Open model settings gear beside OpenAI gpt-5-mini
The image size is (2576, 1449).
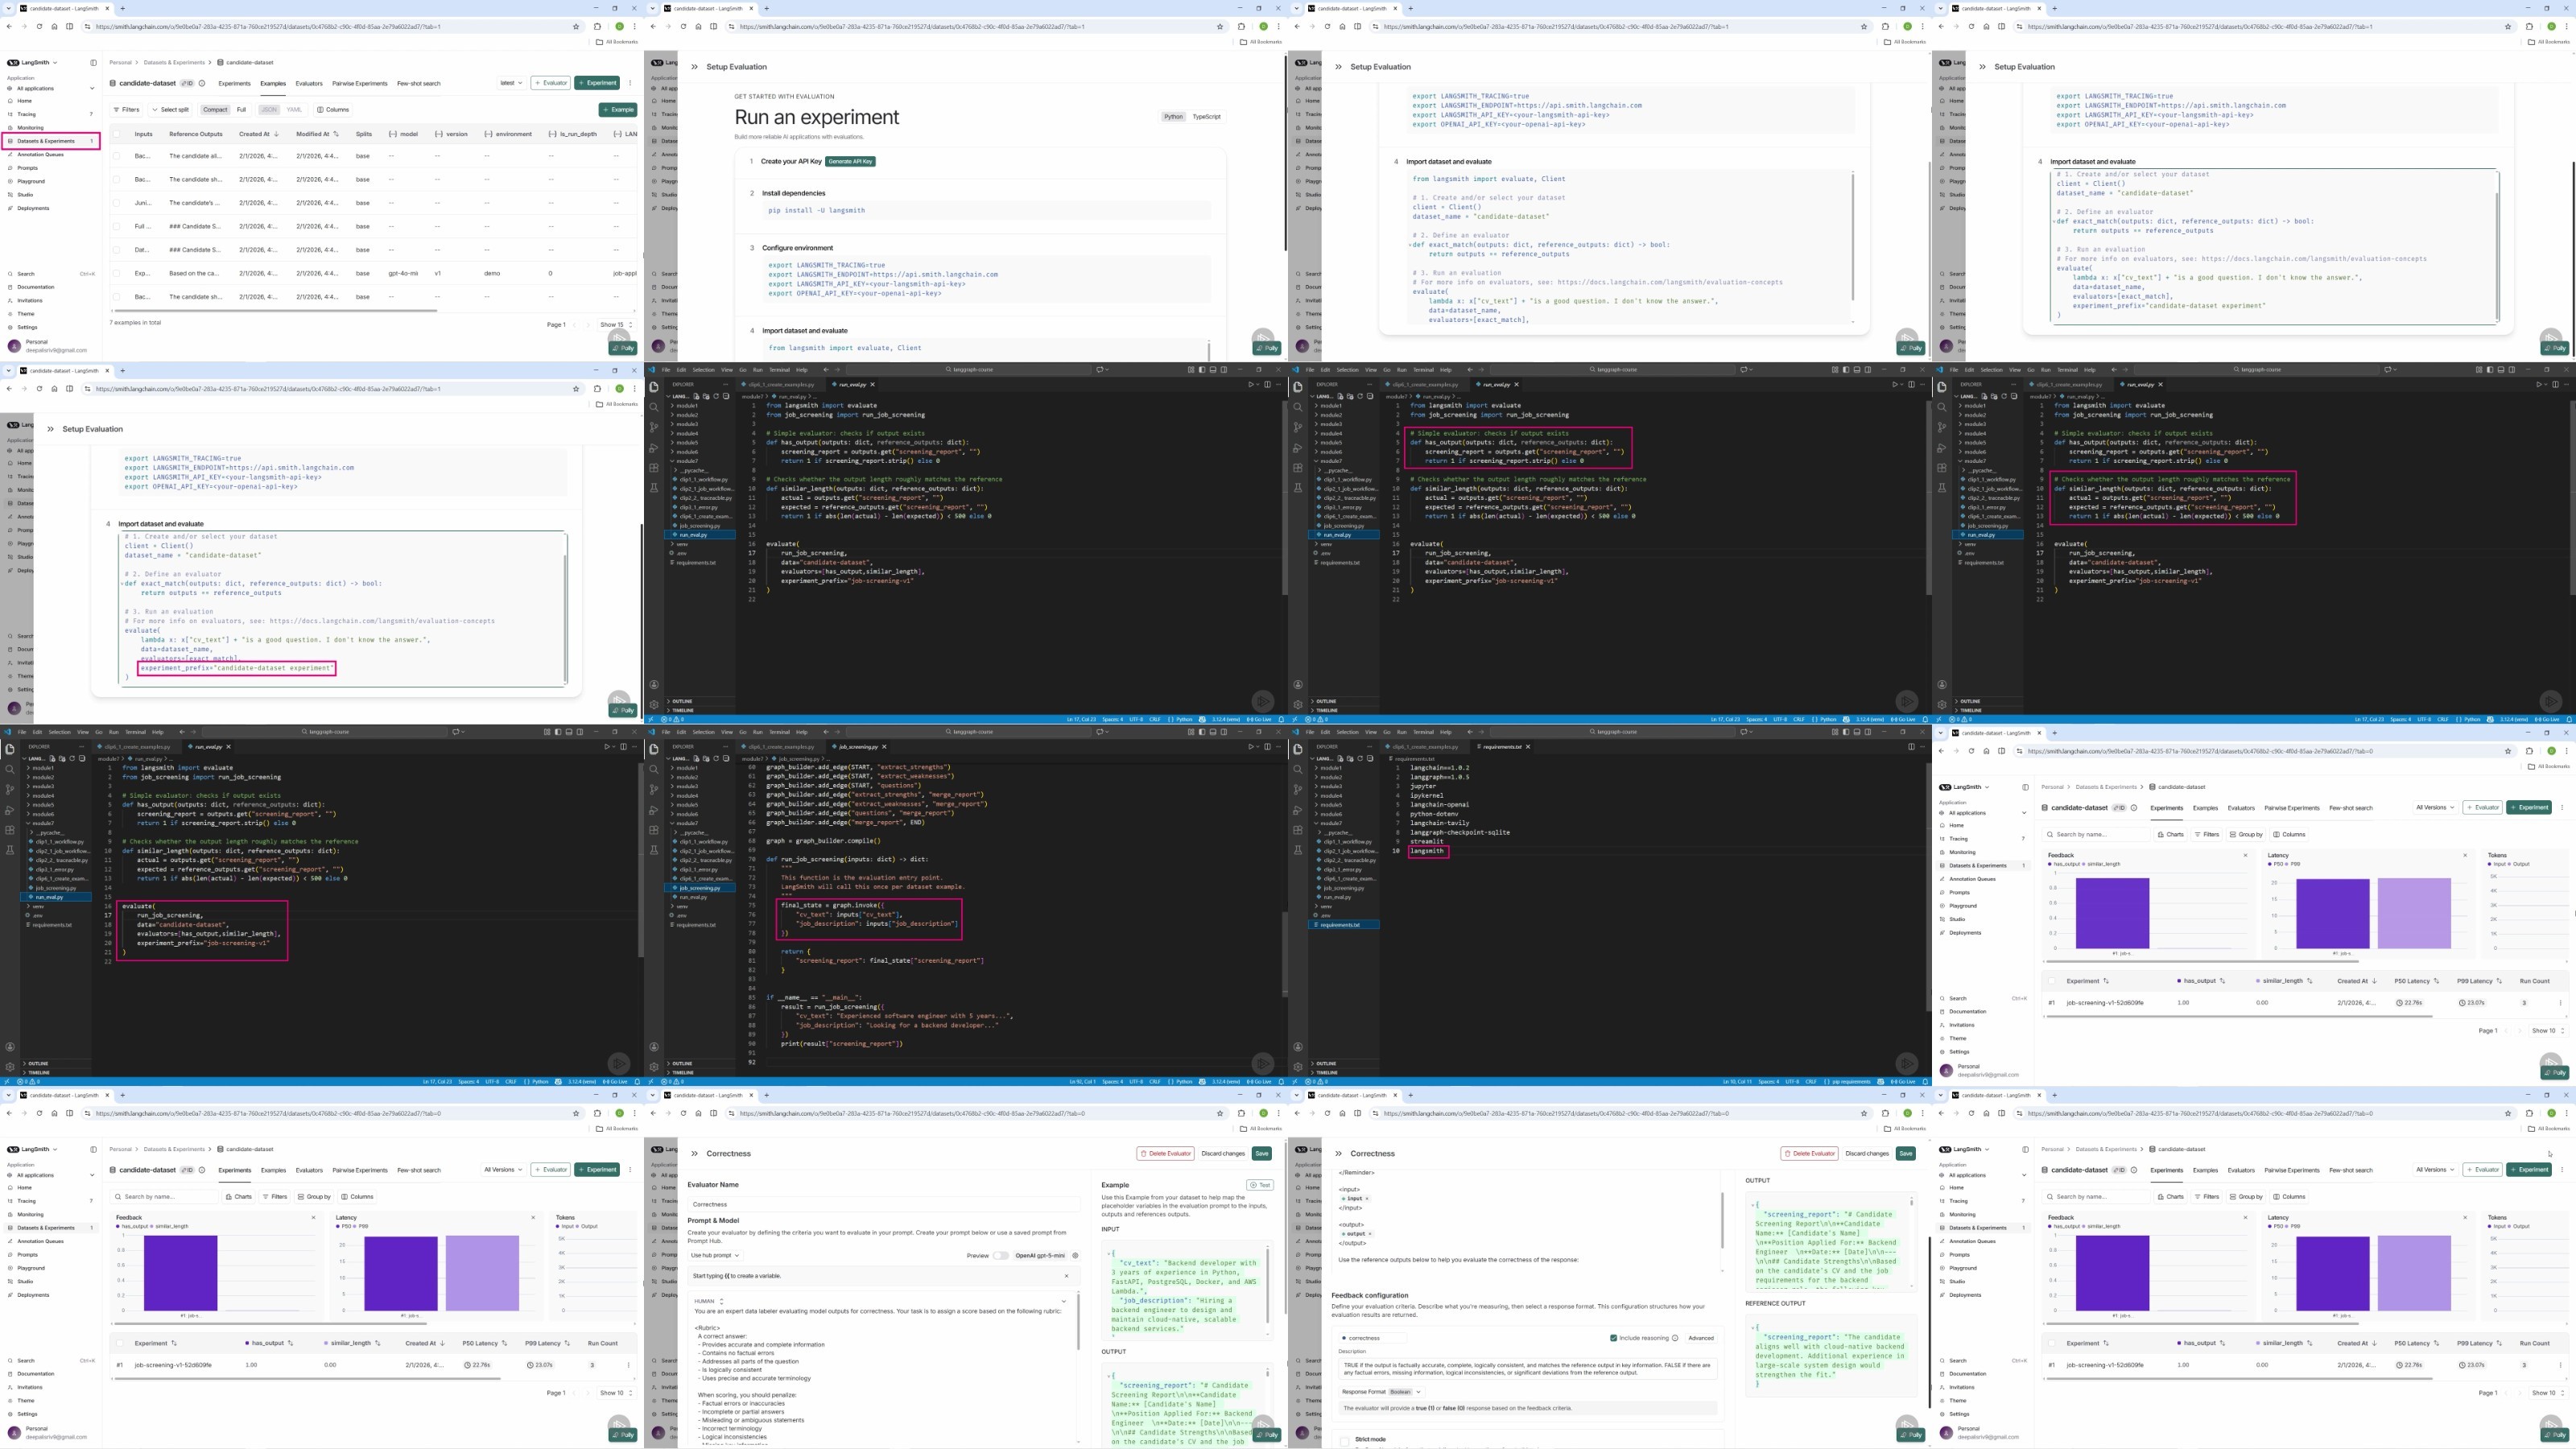tap(1075, 1255)
